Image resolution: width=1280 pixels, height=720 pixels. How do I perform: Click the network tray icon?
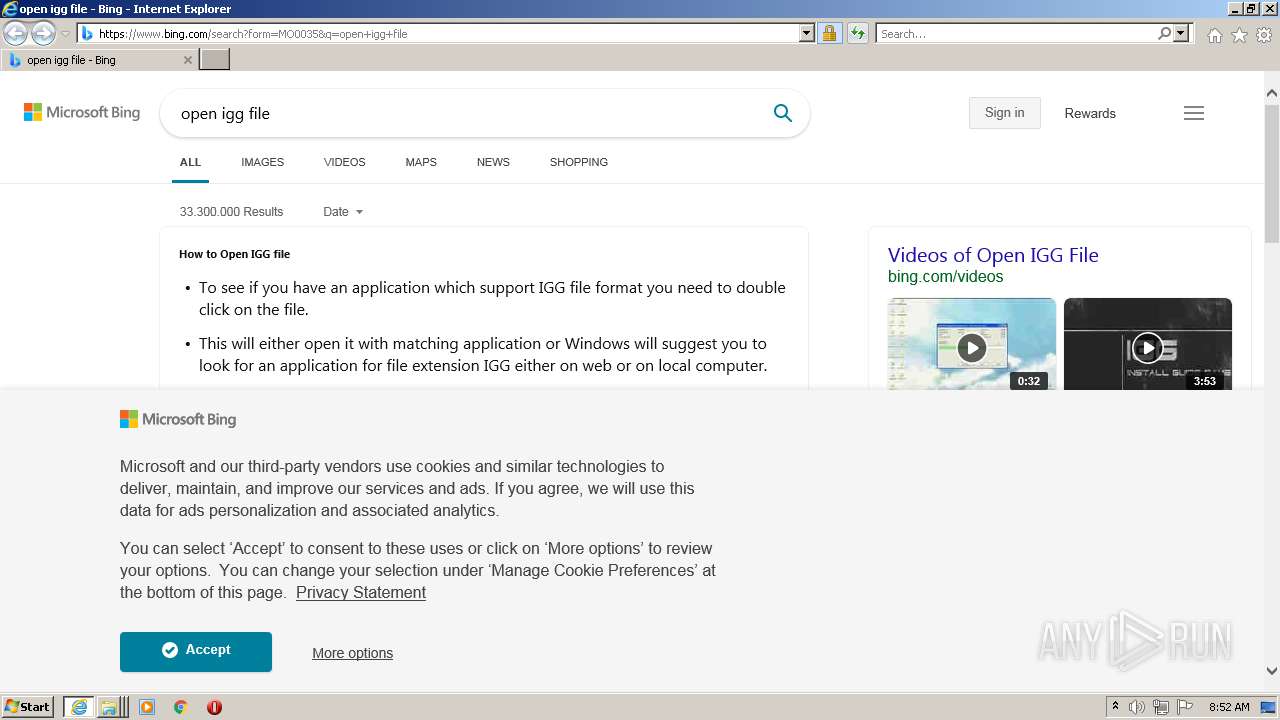(x=1161, y=707)
